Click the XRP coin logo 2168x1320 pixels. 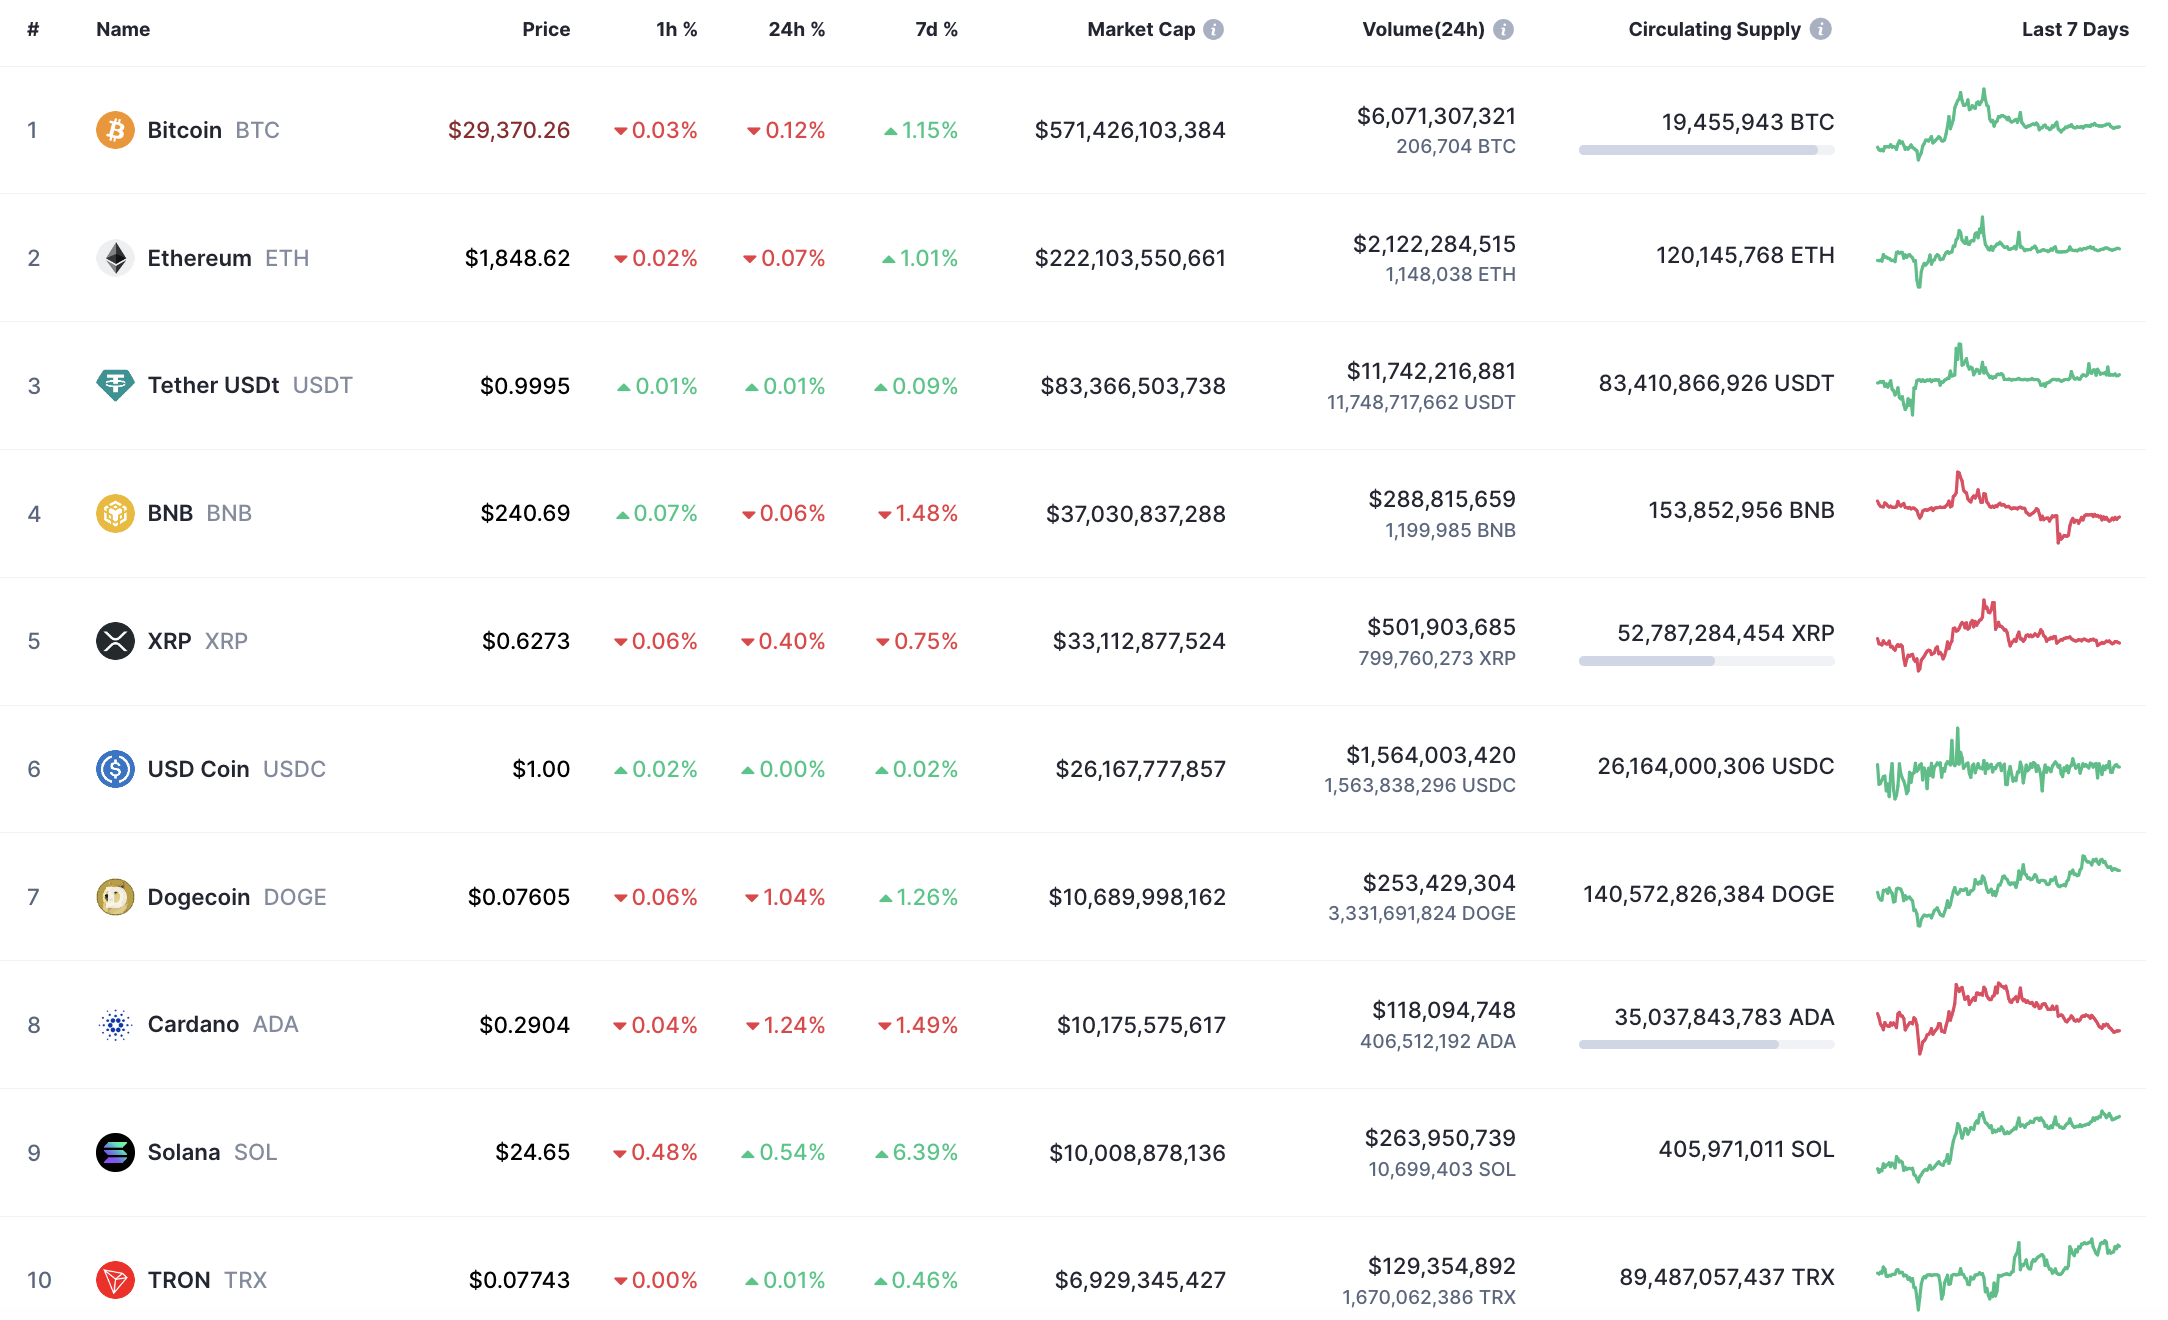(115, 641)
